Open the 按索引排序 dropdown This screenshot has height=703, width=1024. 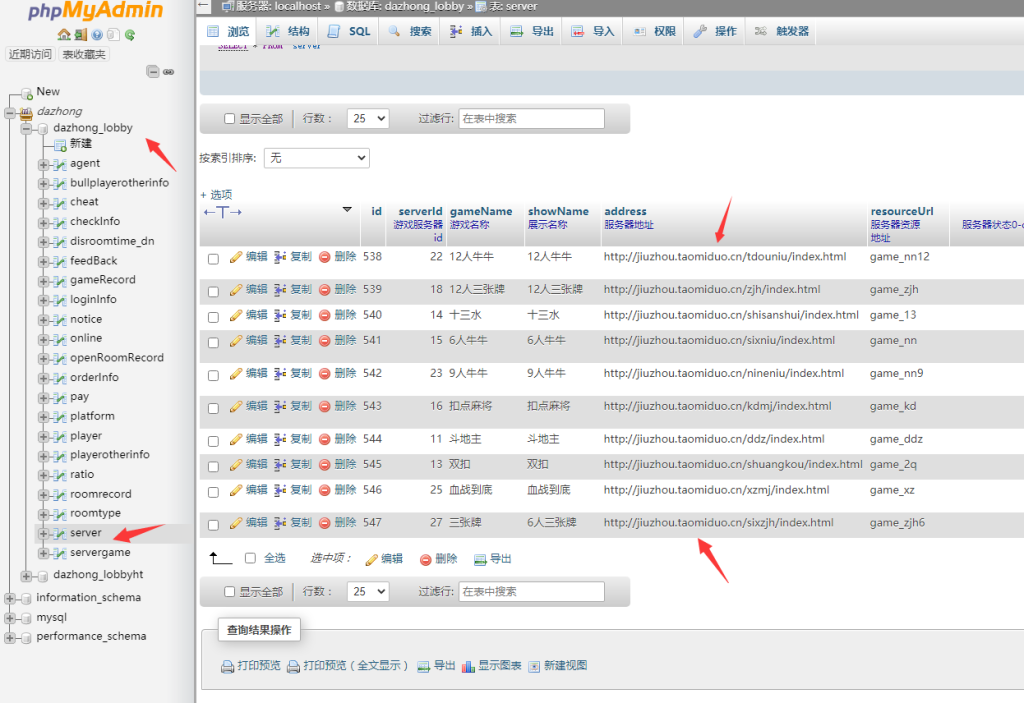(x=316, y=158)
